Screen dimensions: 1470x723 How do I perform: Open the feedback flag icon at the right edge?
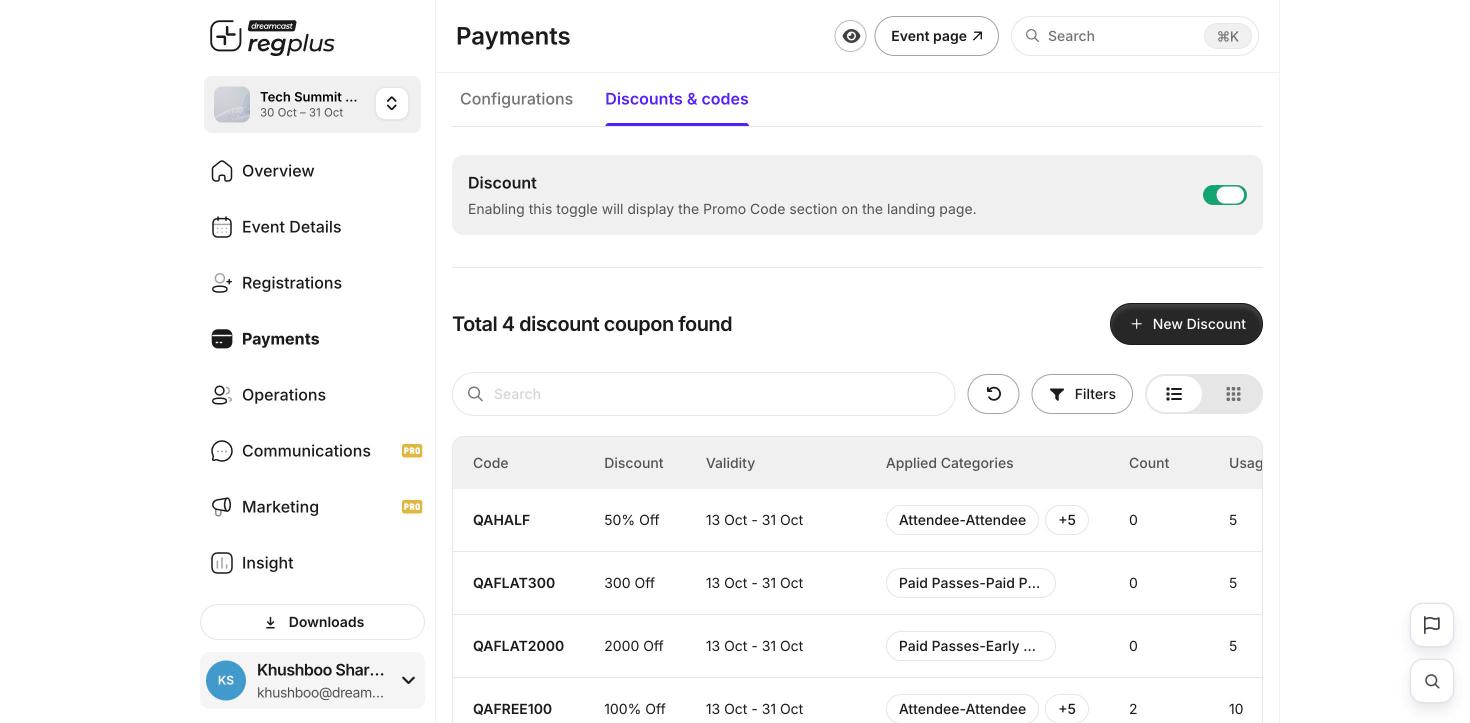[x=1432, y=625]
